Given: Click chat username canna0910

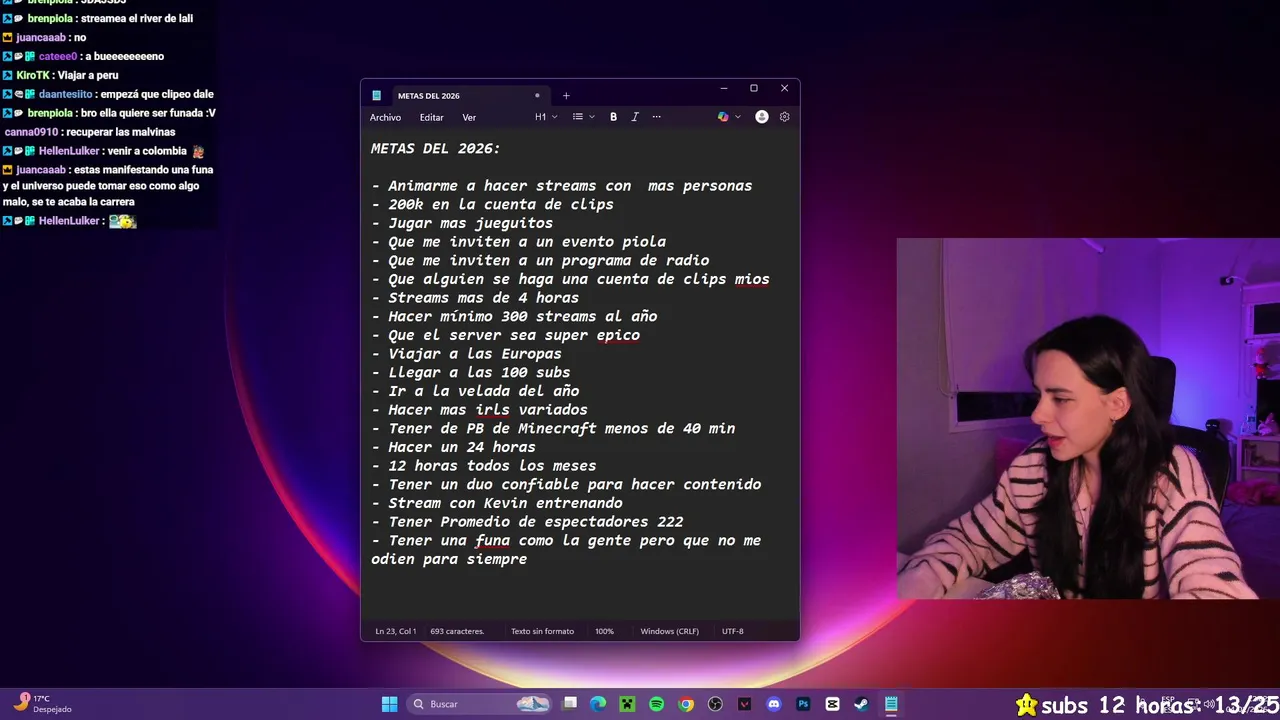Looking at the screenshot, I should [31, 132].
